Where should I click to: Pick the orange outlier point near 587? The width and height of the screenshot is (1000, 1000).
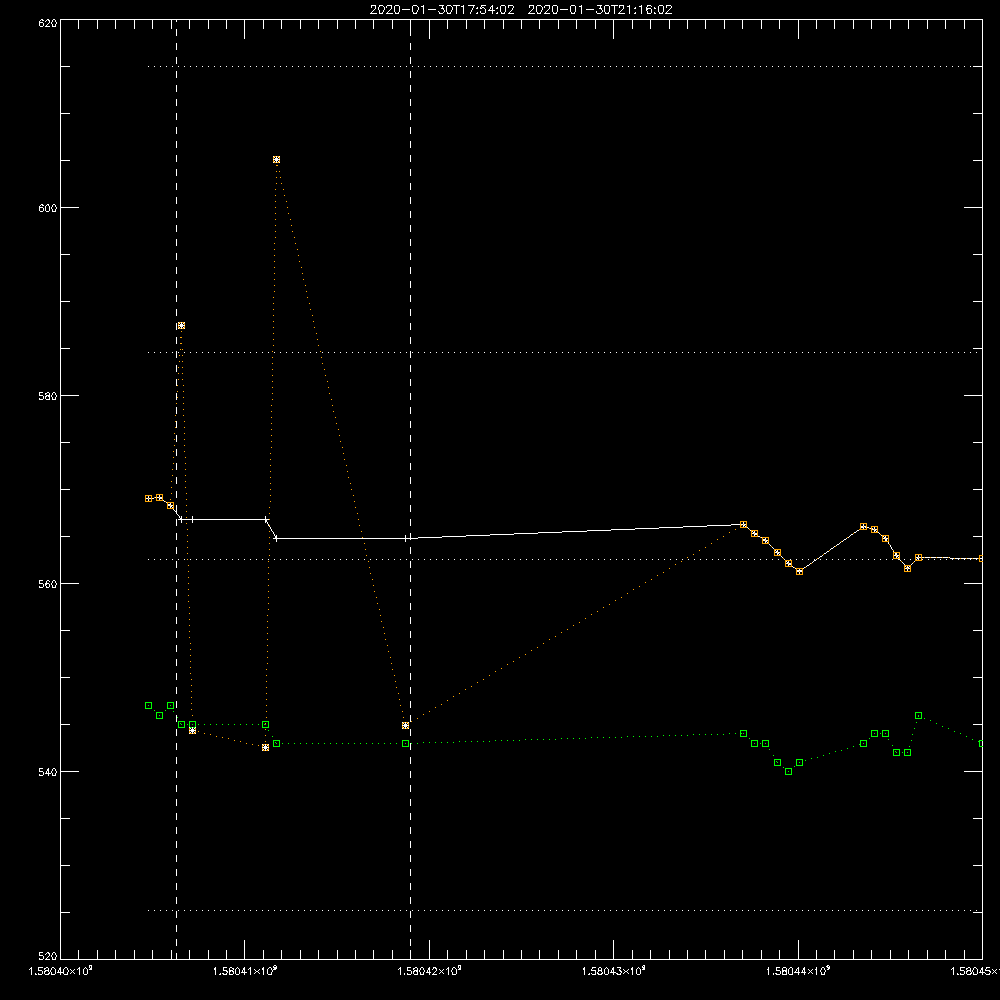click(x=181, y=325)
